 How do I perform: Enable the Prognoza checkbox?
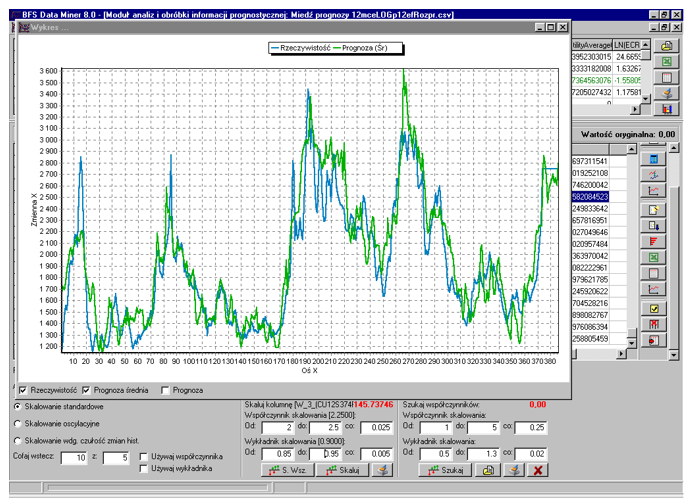click(x=165, y=390)
